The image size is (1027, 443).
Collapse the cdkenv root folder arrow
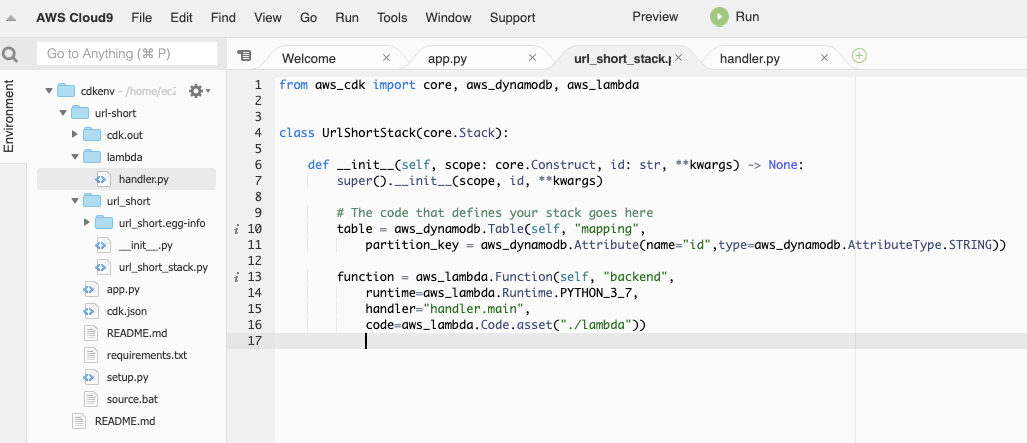pos(49,91)
